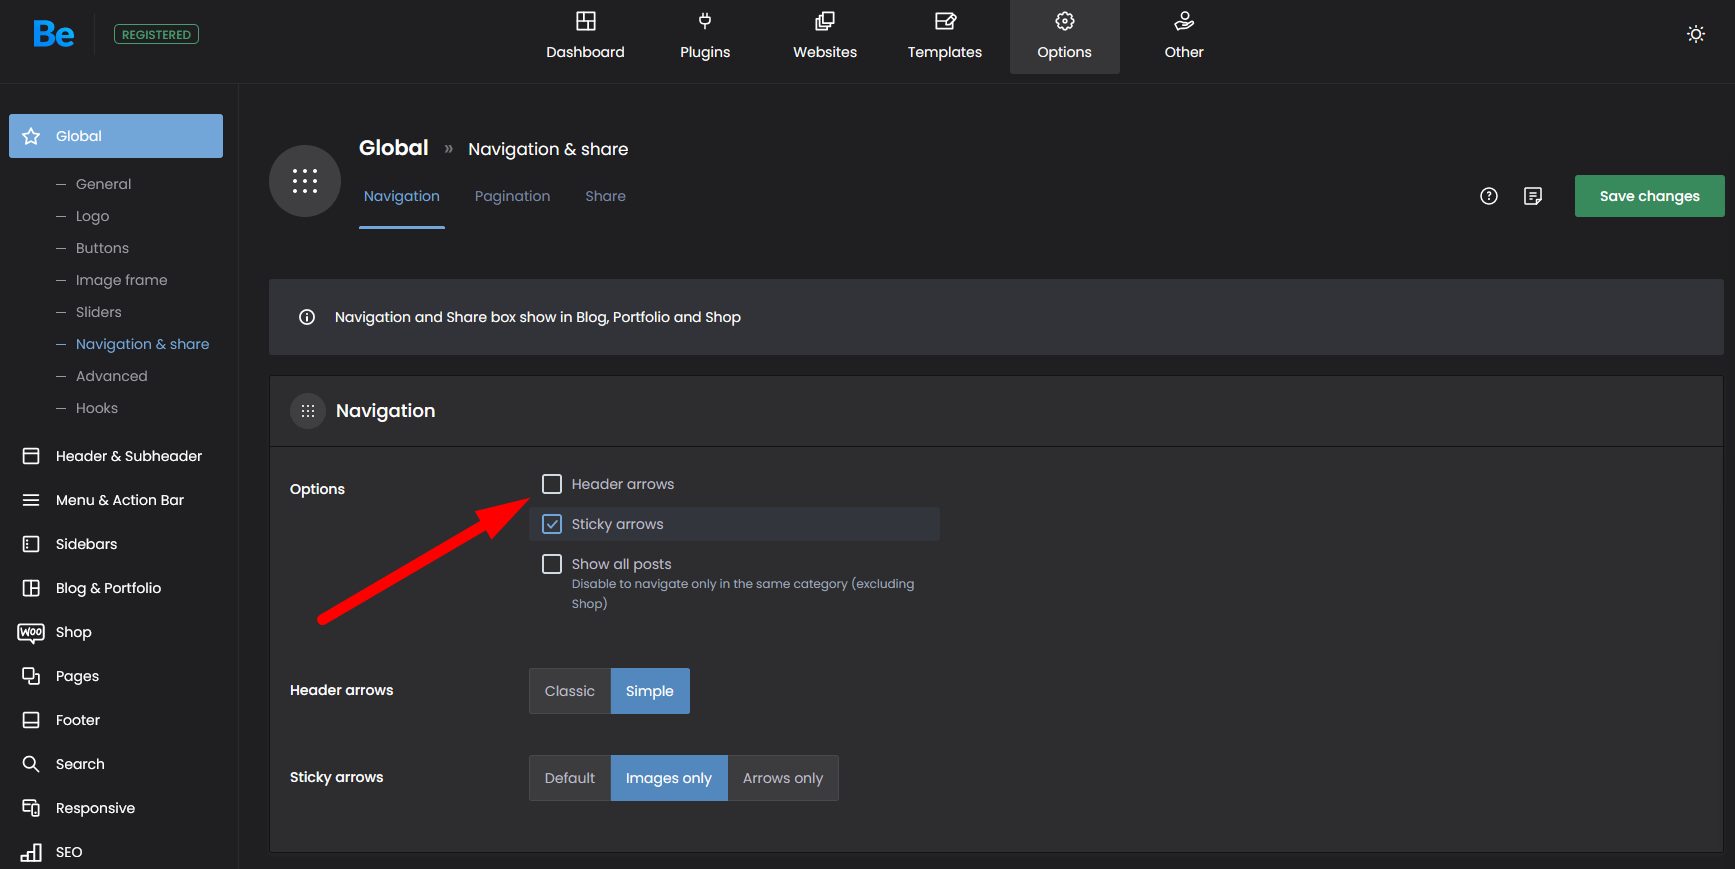This screenshot has width=1735, height=869.
Task: Switch to the Share tab
Action: (606, 196)
